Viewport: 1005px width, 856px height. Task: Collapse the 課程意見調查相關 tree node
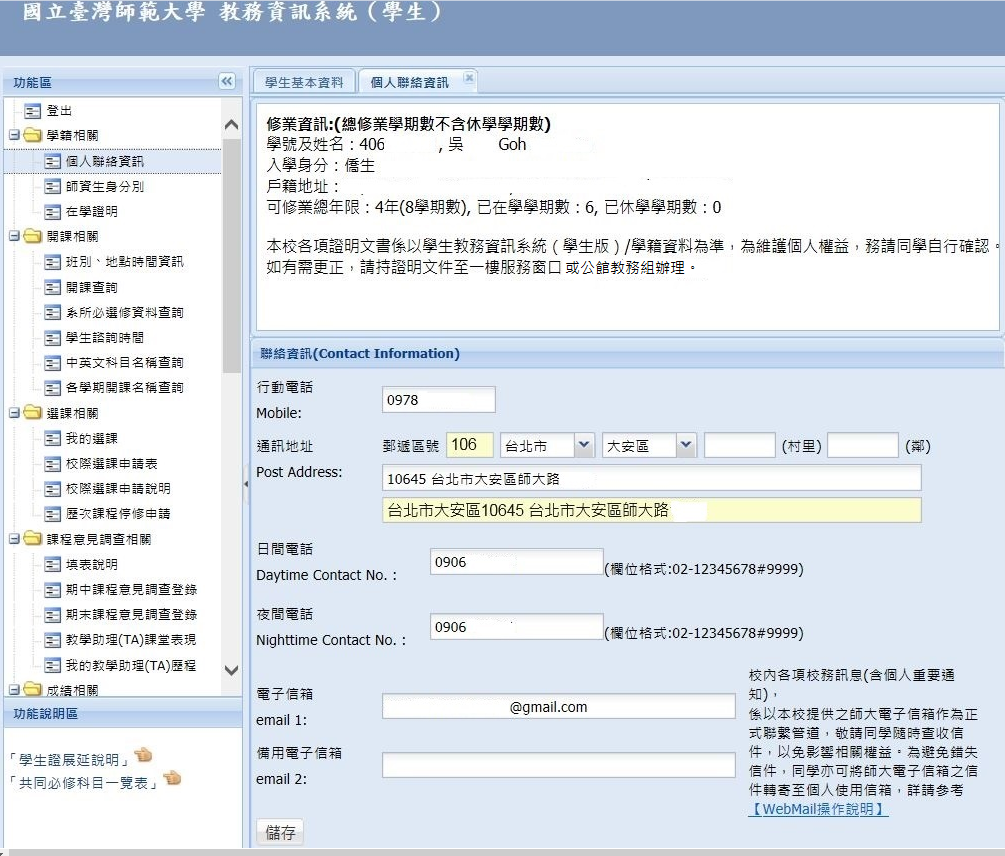(13, 539)
